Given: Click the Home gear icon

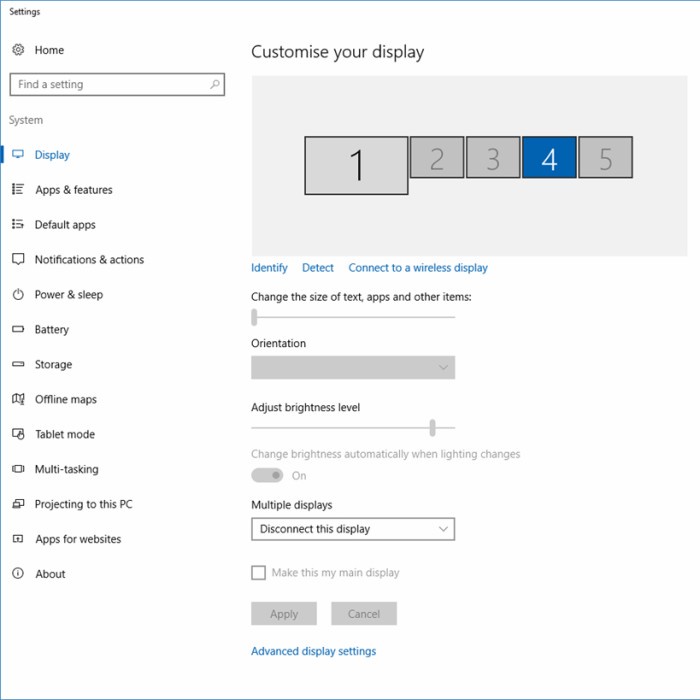Looking at the screenshot, I should click(18, 50).
